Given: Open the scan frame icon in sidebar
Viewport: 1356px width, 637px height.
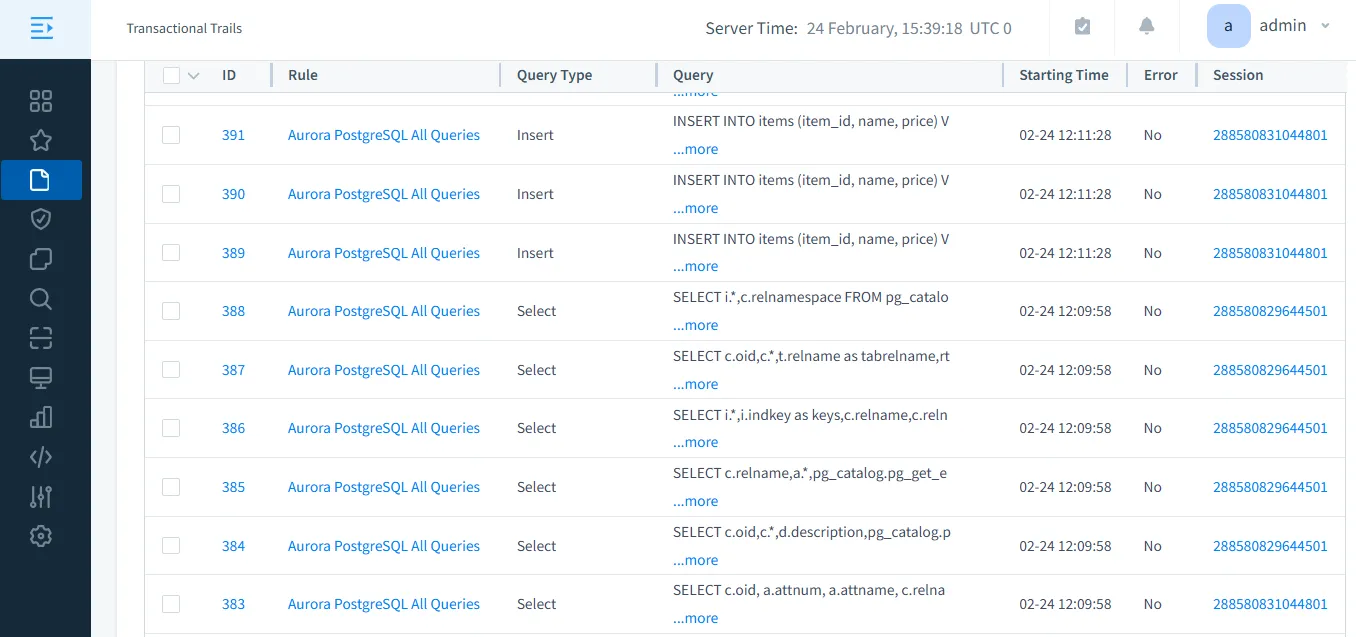Looking at the screenshot, I should 41,338.
